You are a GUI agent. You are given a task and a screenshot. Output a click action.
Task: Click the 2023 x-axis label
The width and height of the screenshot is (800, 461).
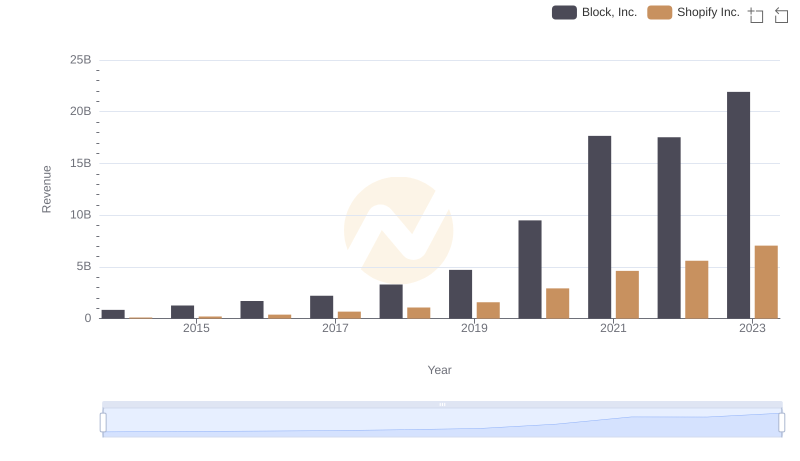click(x=753, y=328)
